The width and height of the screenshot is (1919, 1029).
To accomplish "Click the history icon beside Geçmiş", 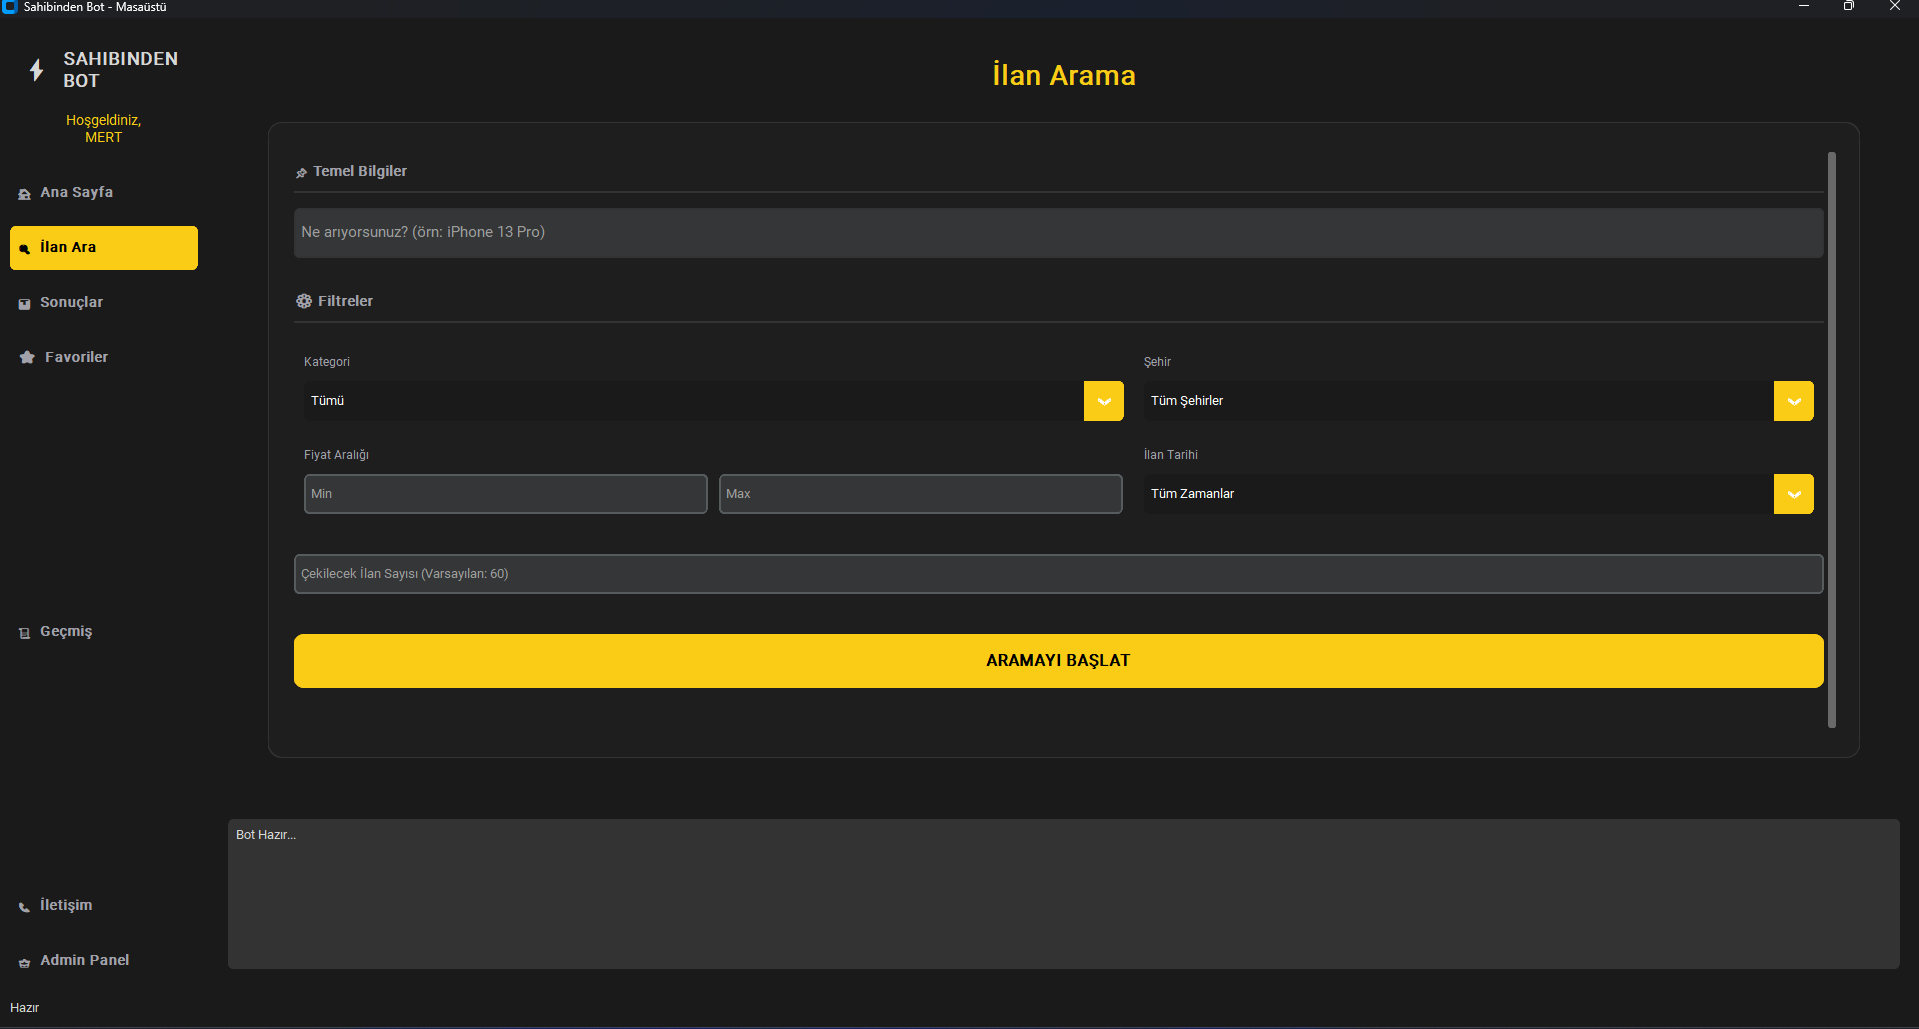I will (25, 633).
